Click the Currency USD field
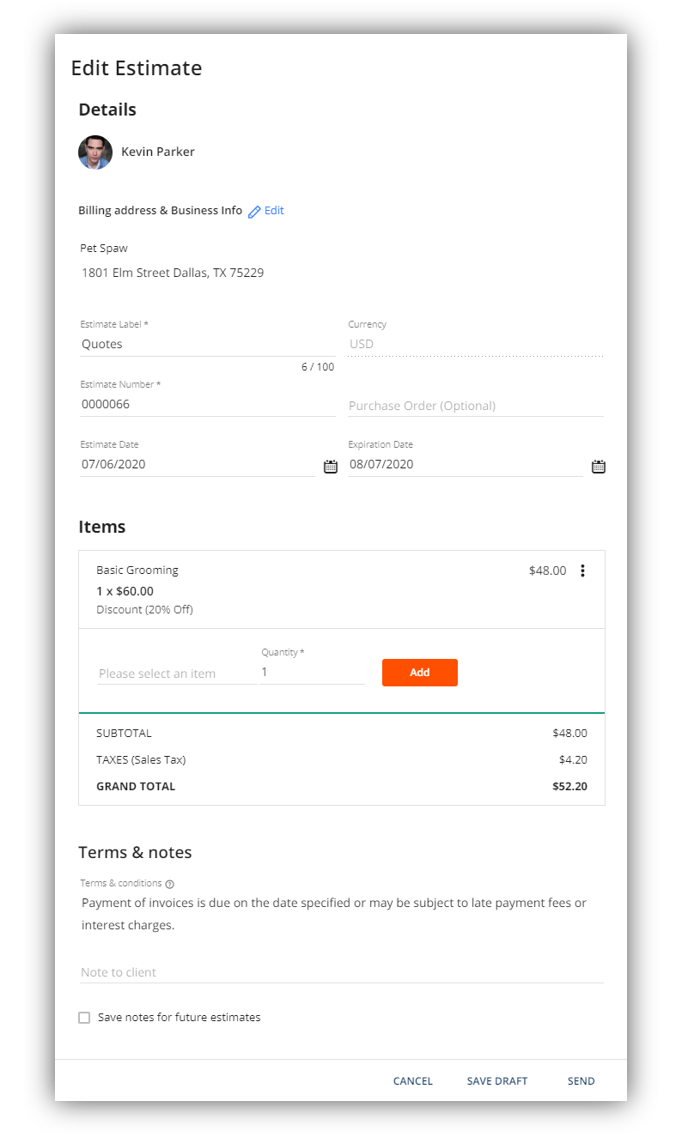The width and height of the screenshot is (684, 1136). (475, 344)
